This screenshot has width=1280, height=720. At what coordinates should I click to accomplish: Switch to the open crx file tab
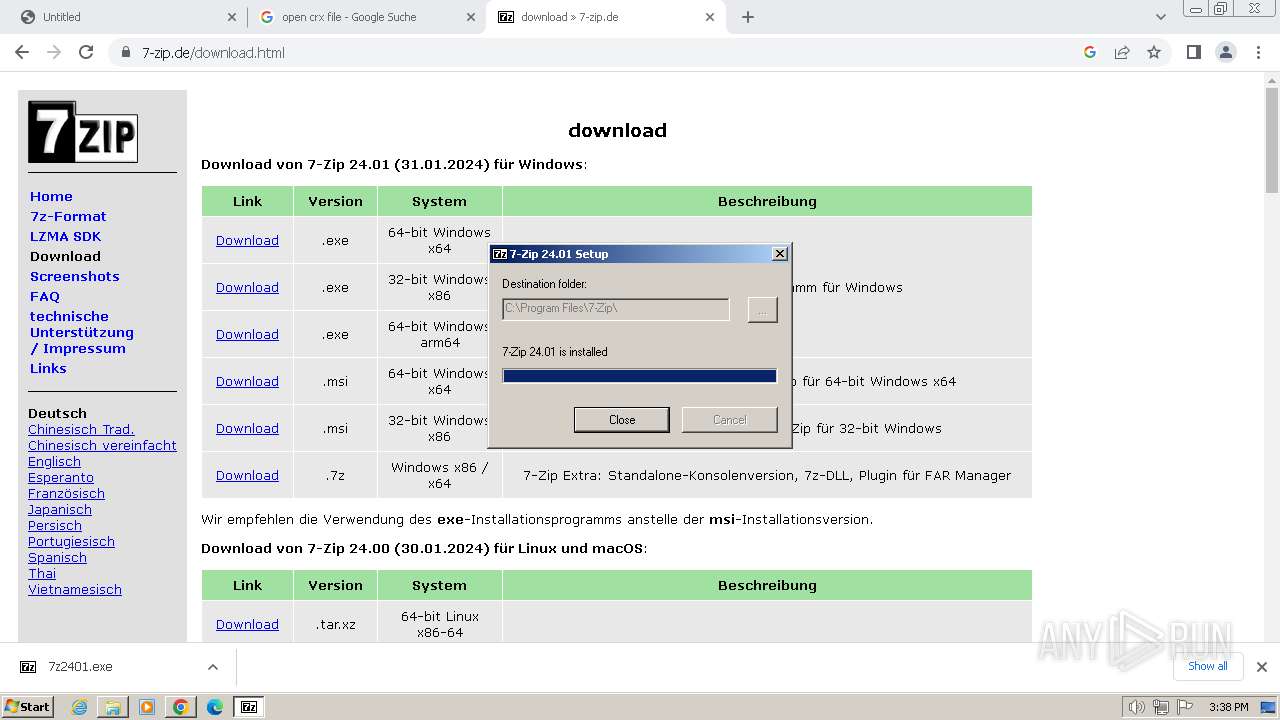point(366,17)
